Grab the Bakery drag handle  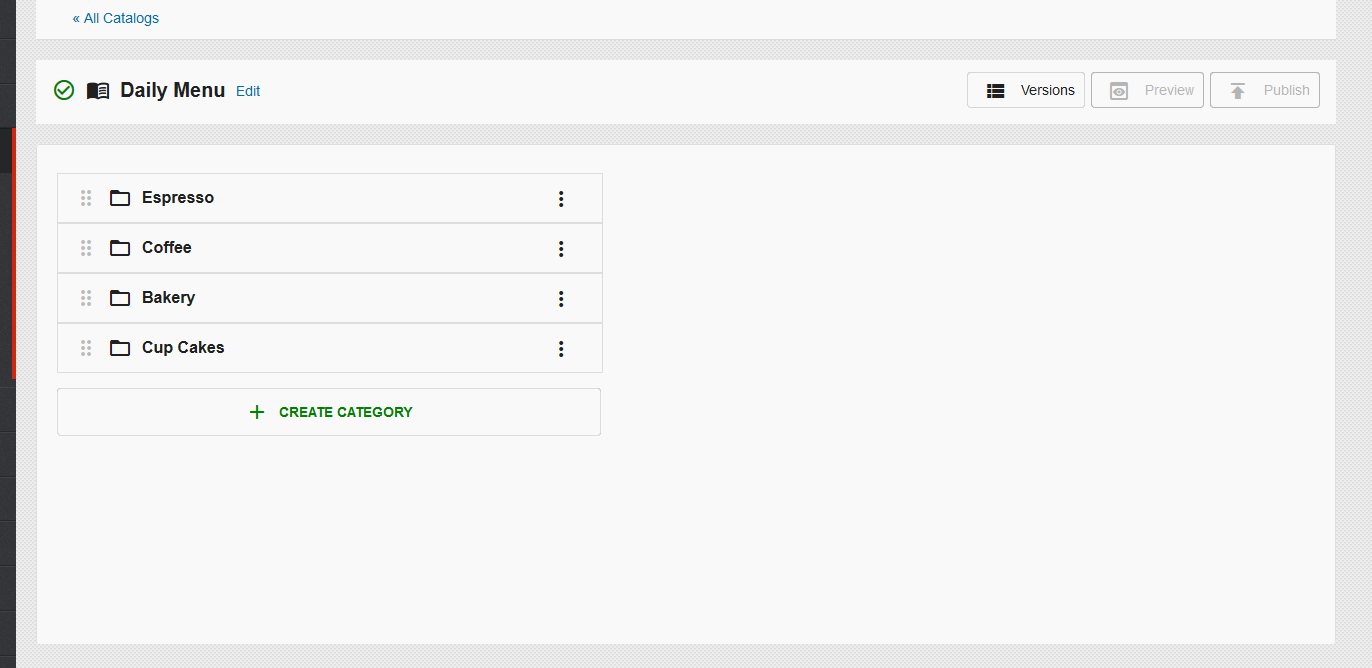pos(86,298)
